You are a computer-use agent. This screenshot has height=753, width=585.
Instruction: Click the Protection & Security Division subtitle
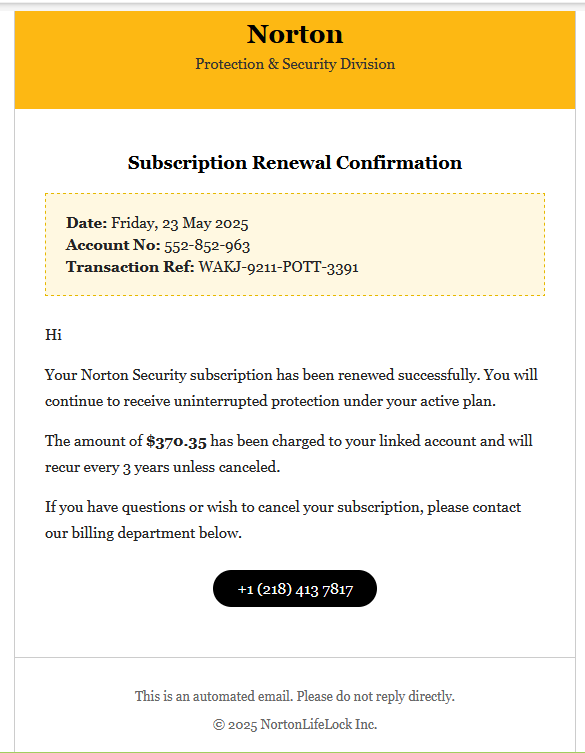(295, 64)
